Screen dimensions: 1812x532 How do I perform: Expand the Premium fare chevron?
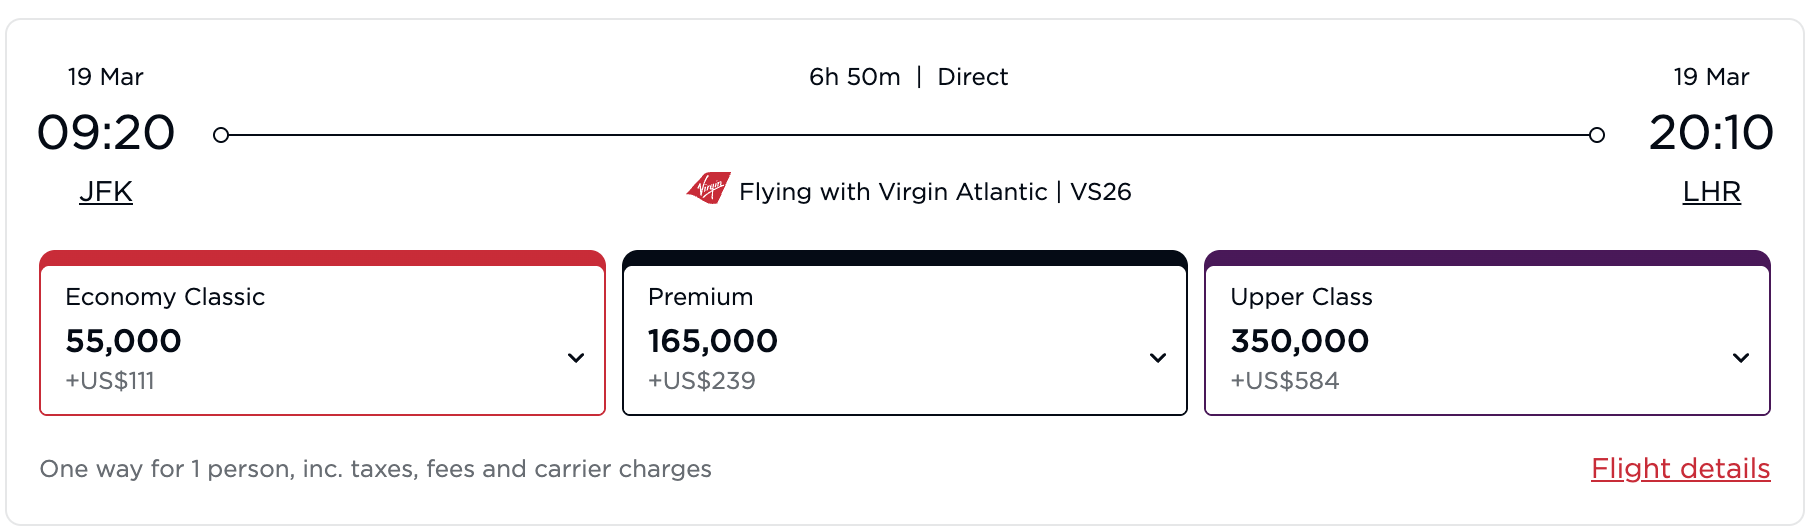point(1158,358)
